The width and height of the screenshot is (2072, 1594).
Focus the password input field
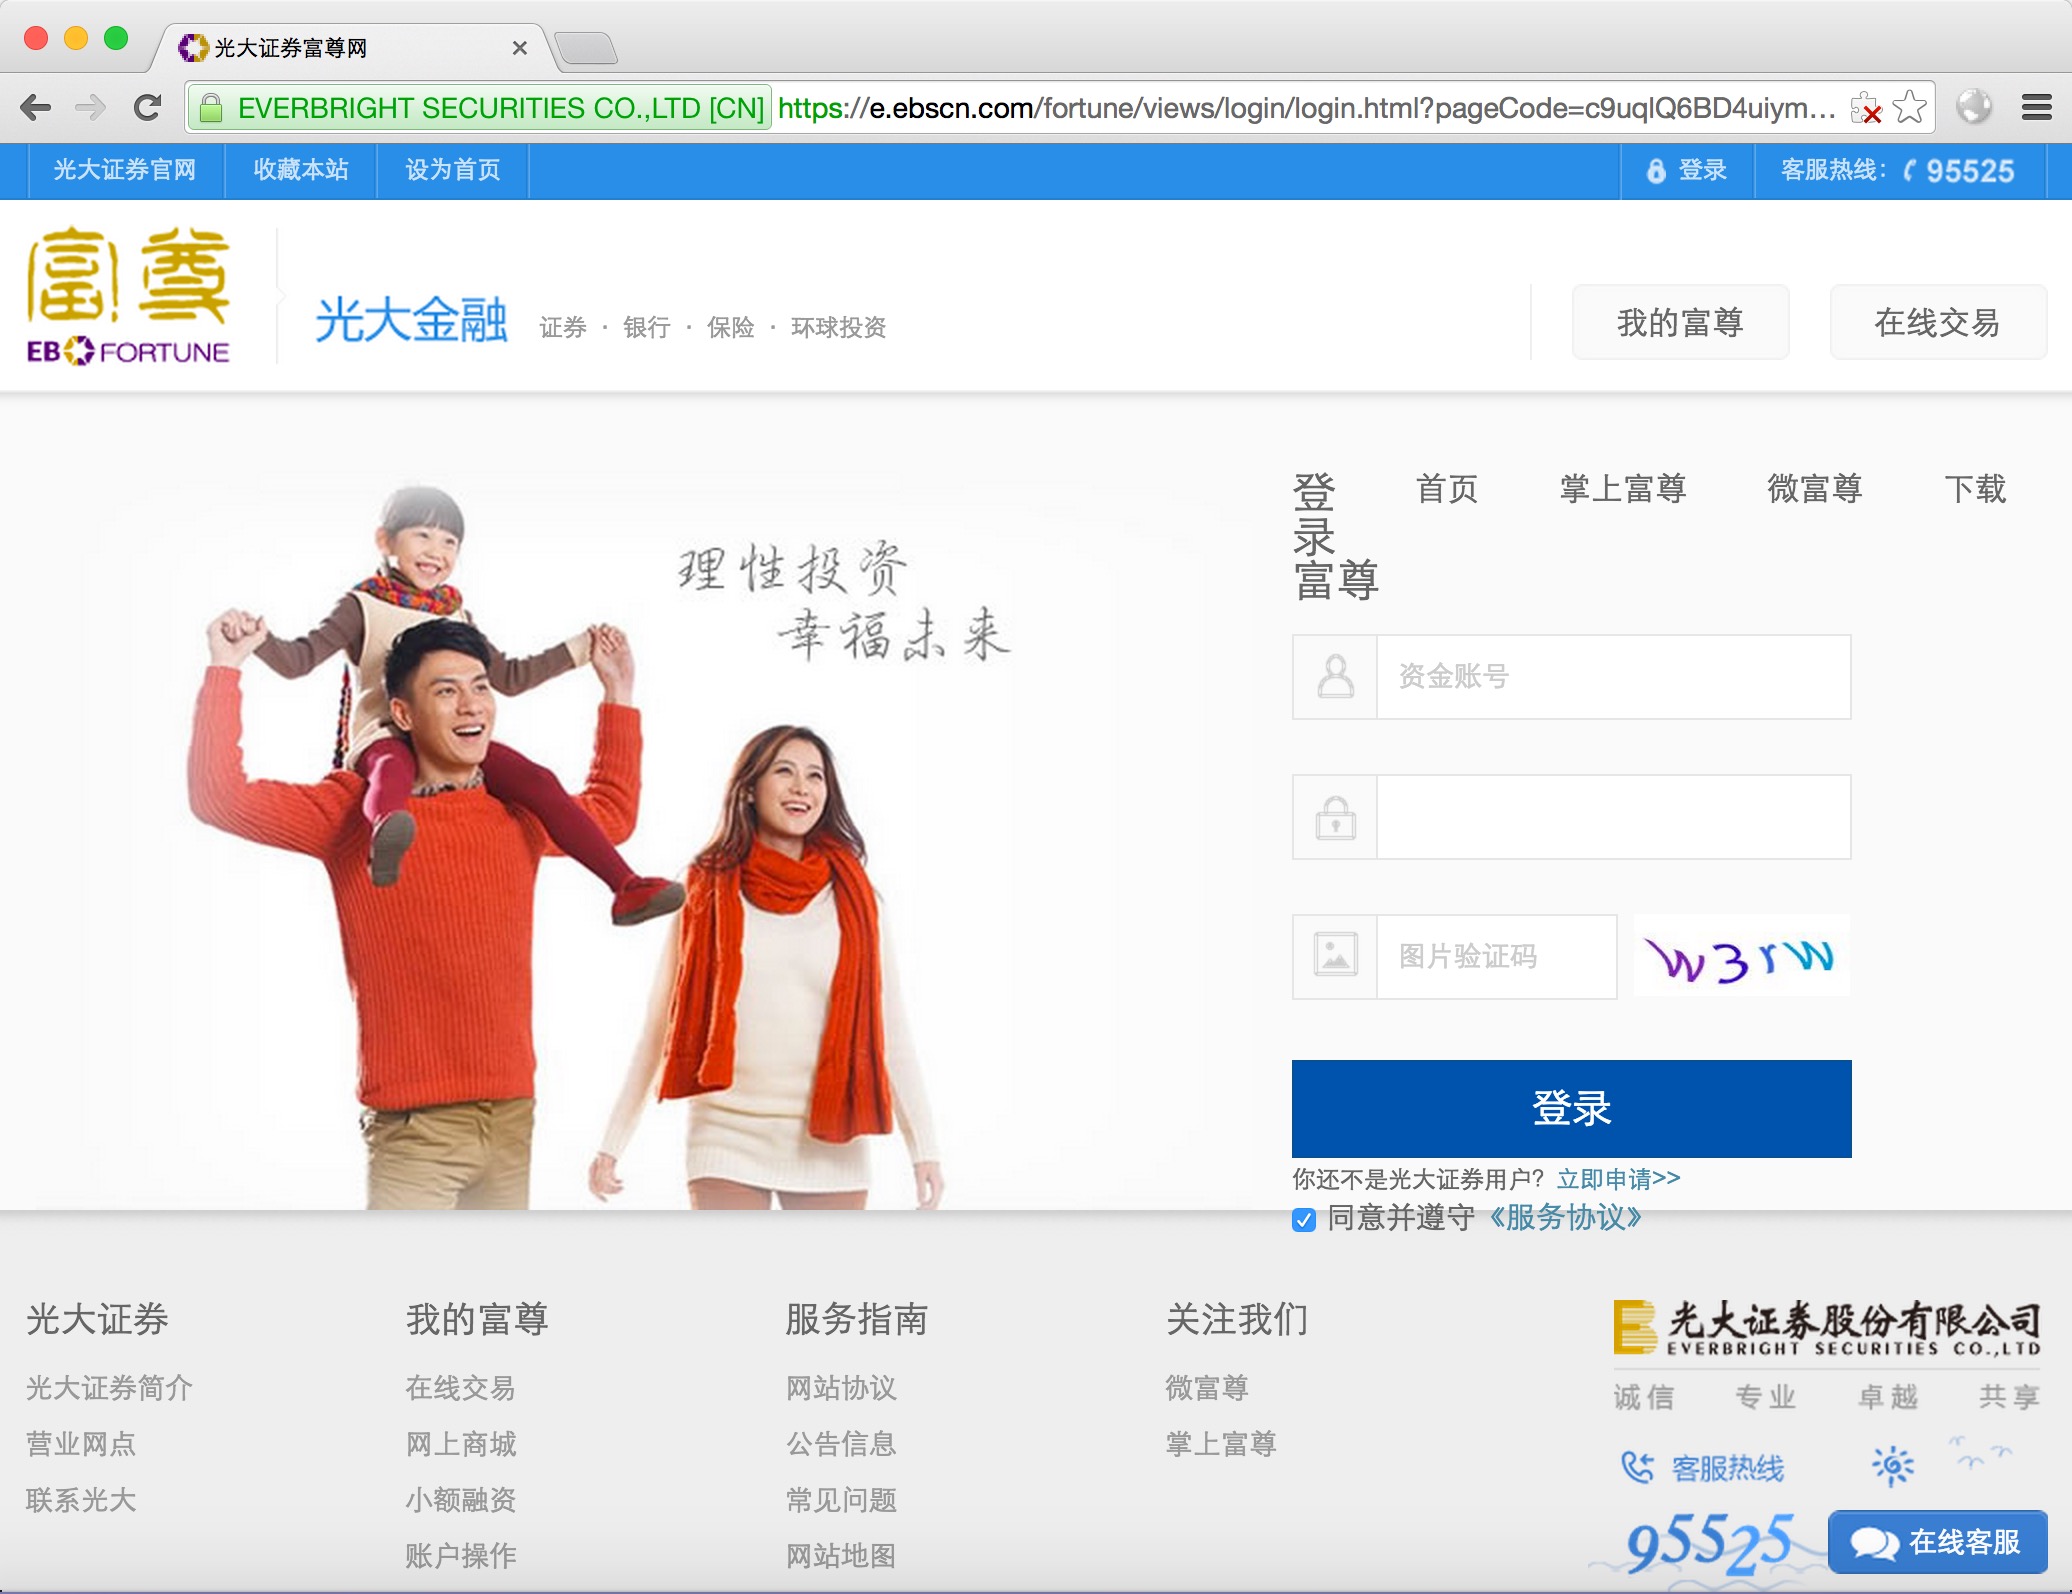1613,817
